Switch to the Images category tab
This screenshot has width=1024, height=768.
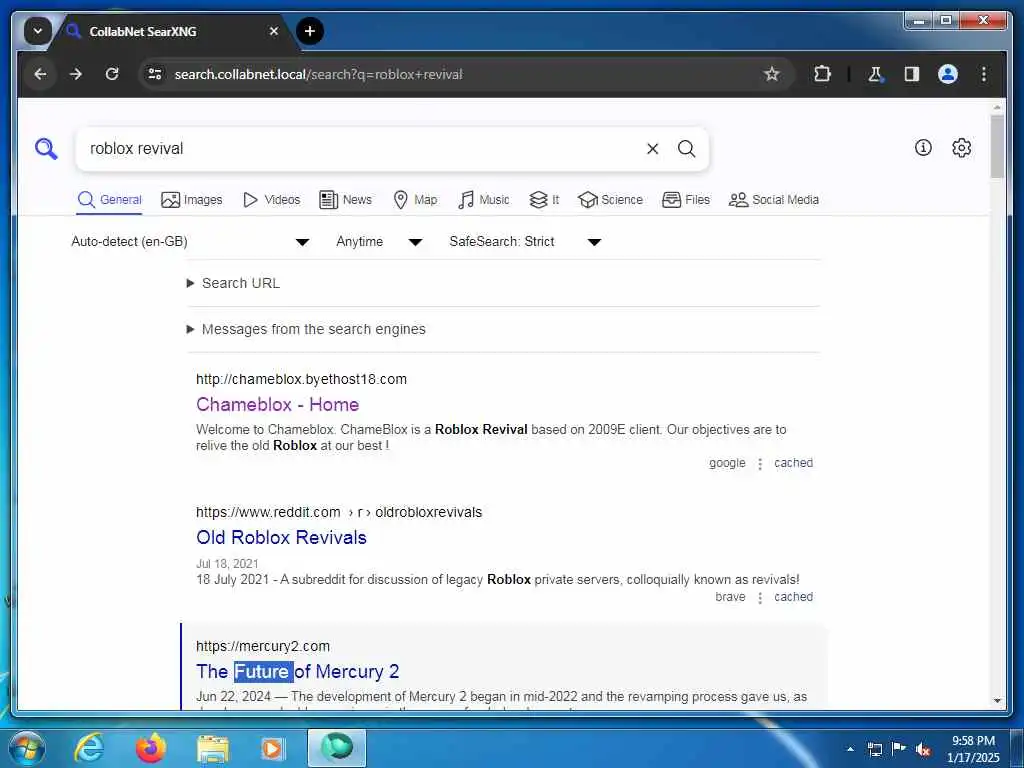tap(192, 200)
